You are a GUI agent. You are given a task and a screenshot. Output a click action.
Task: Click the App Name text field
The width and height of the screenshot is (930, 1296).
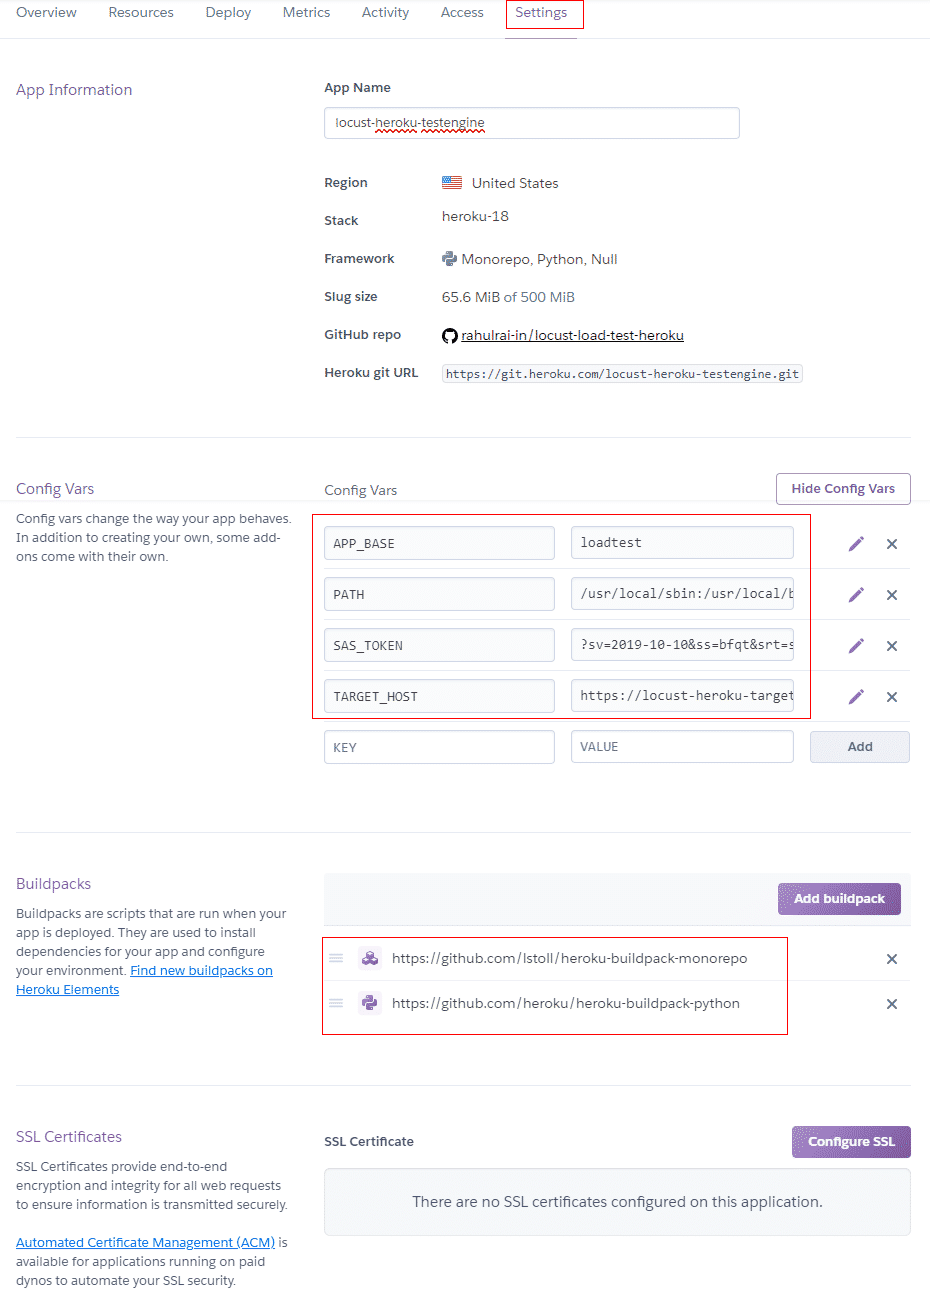pyautogui.click(x=531, y=123)
